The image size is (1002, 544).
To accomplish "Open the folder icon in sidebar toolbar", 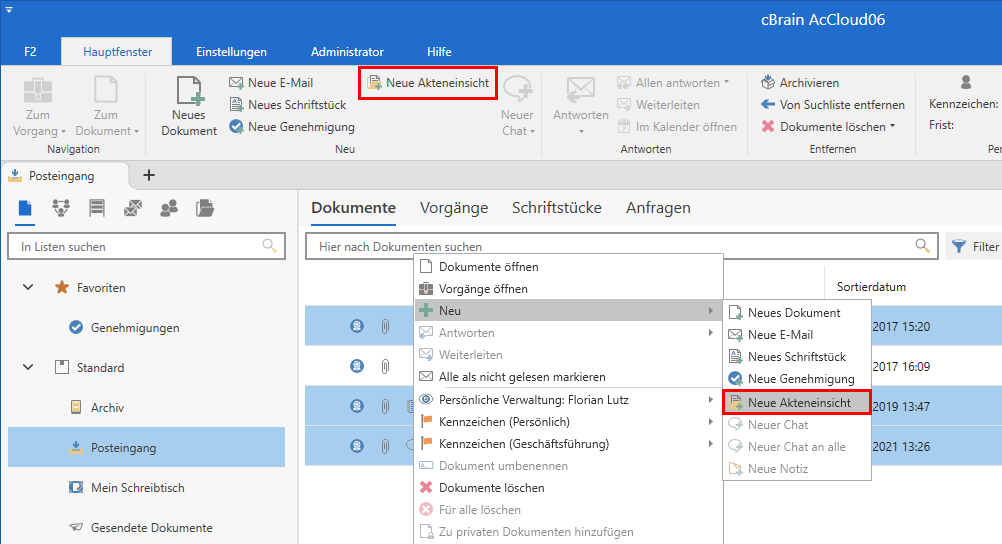I will point(205,208).
